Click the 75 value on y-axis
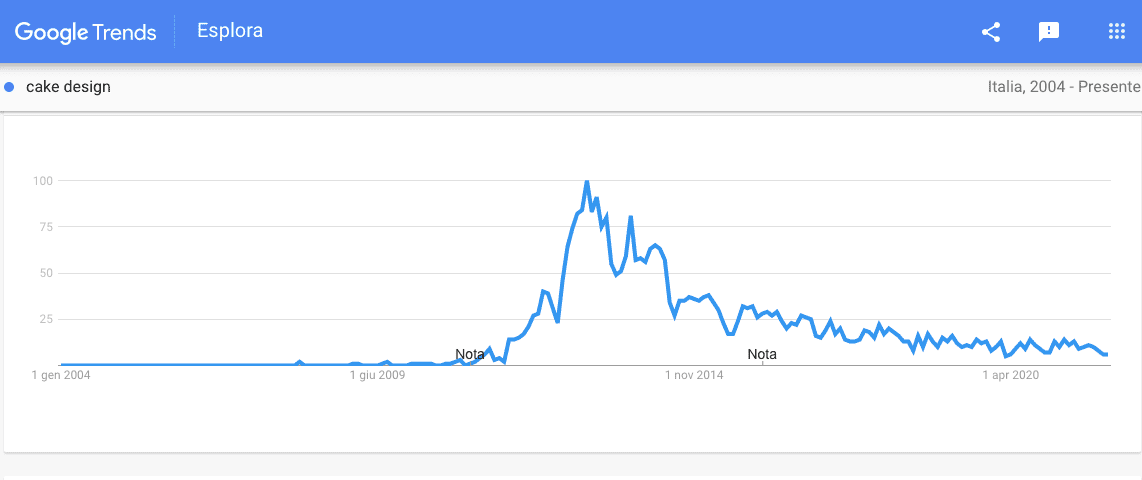Screen dimensions: 1142x480 pyautogui.click(x=47, y=227)
